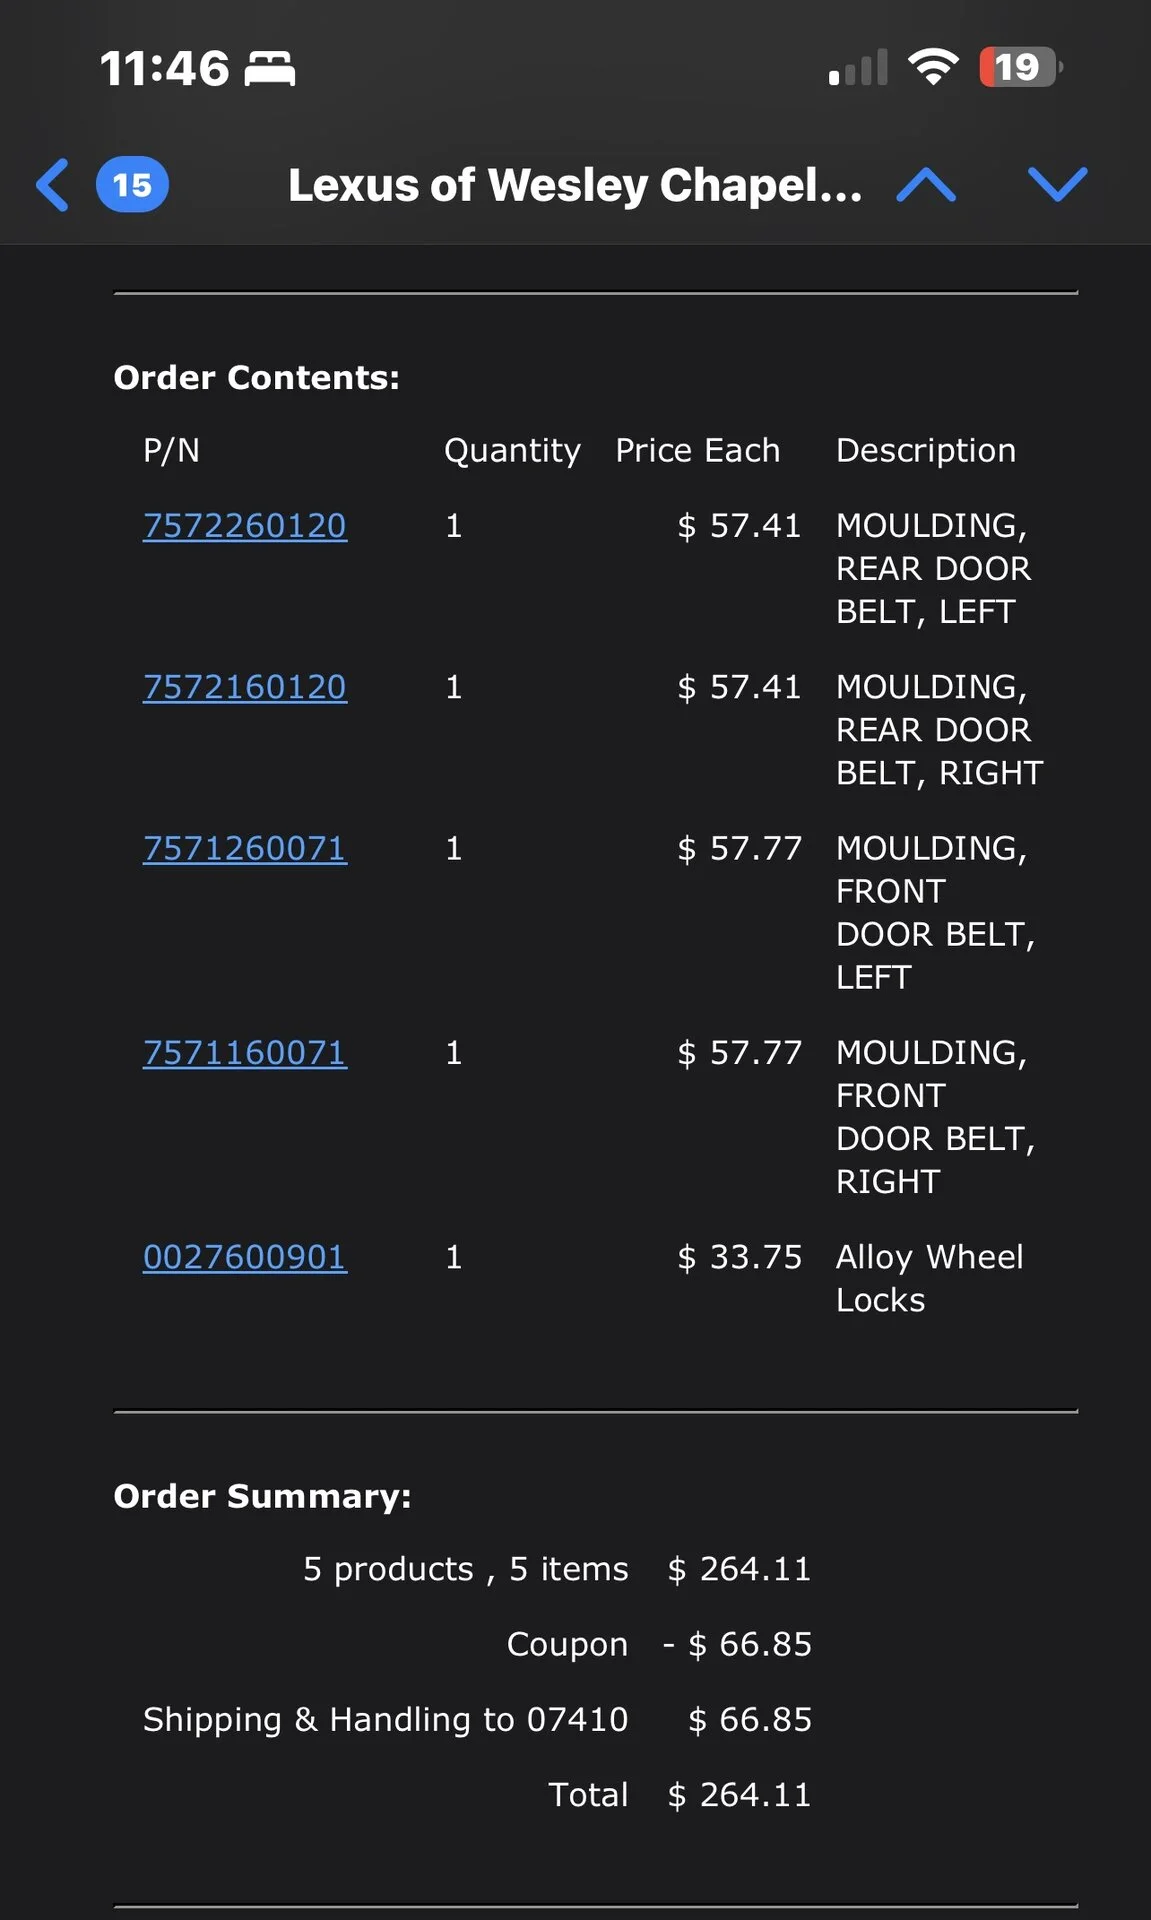1151x1920 pixels.
Task: Tap the Alloy Wheel Locks description
Action: pyautogui.click(x=929, y=1278)
